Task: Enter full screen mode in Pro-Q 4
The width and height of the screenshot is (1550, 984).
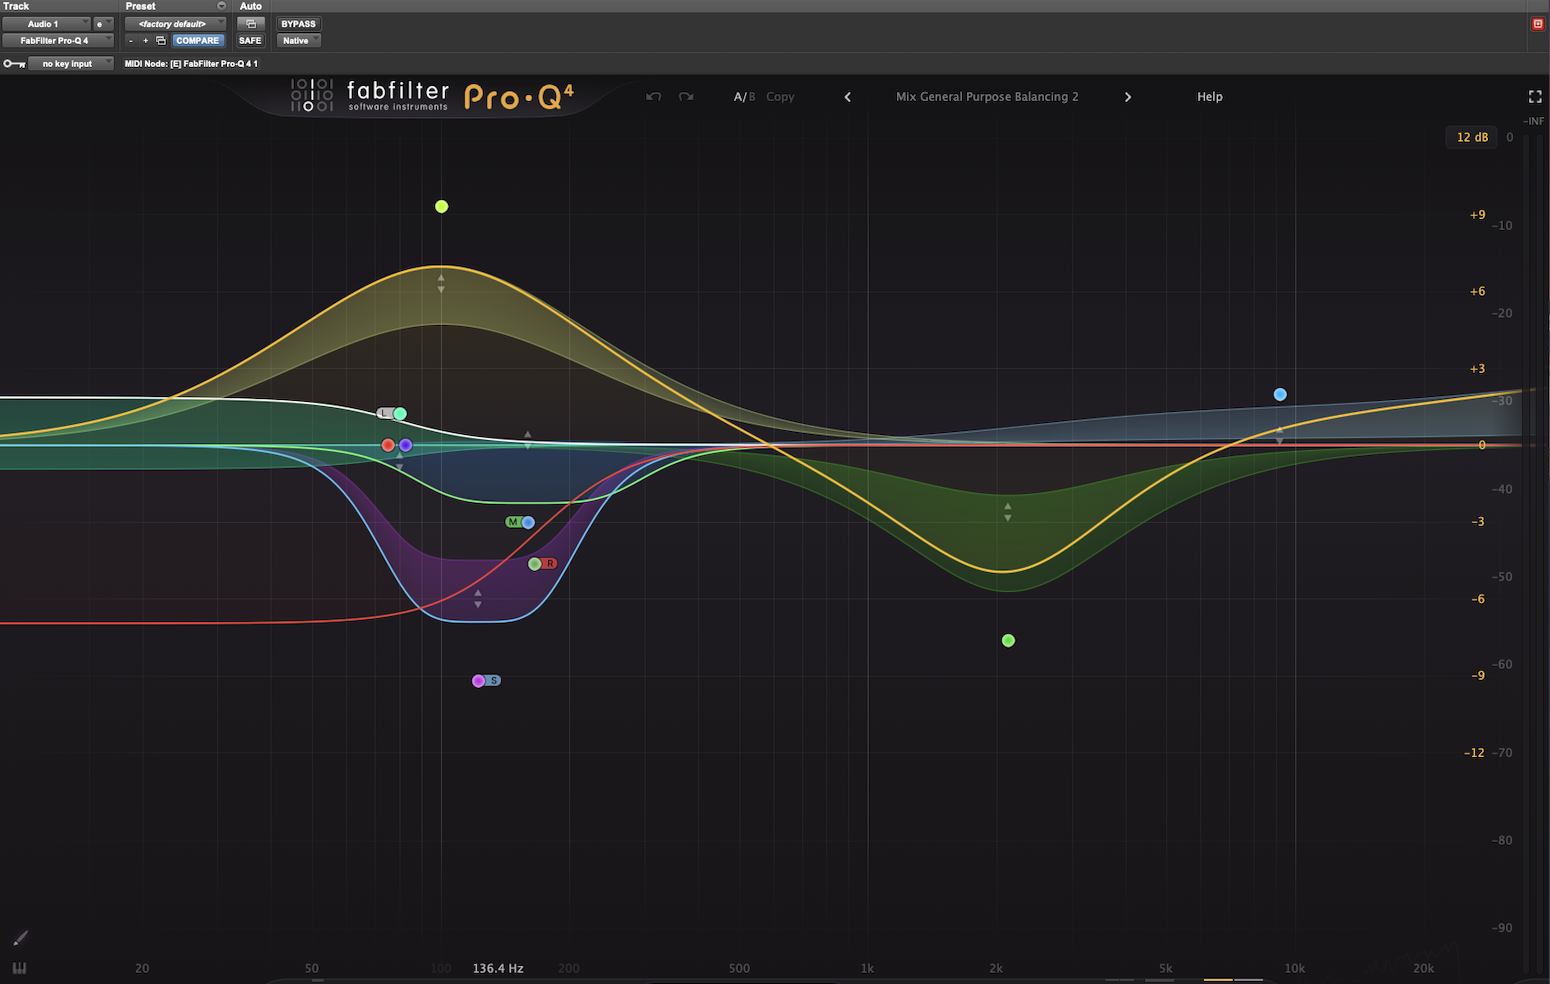Action: (1535, 97)
